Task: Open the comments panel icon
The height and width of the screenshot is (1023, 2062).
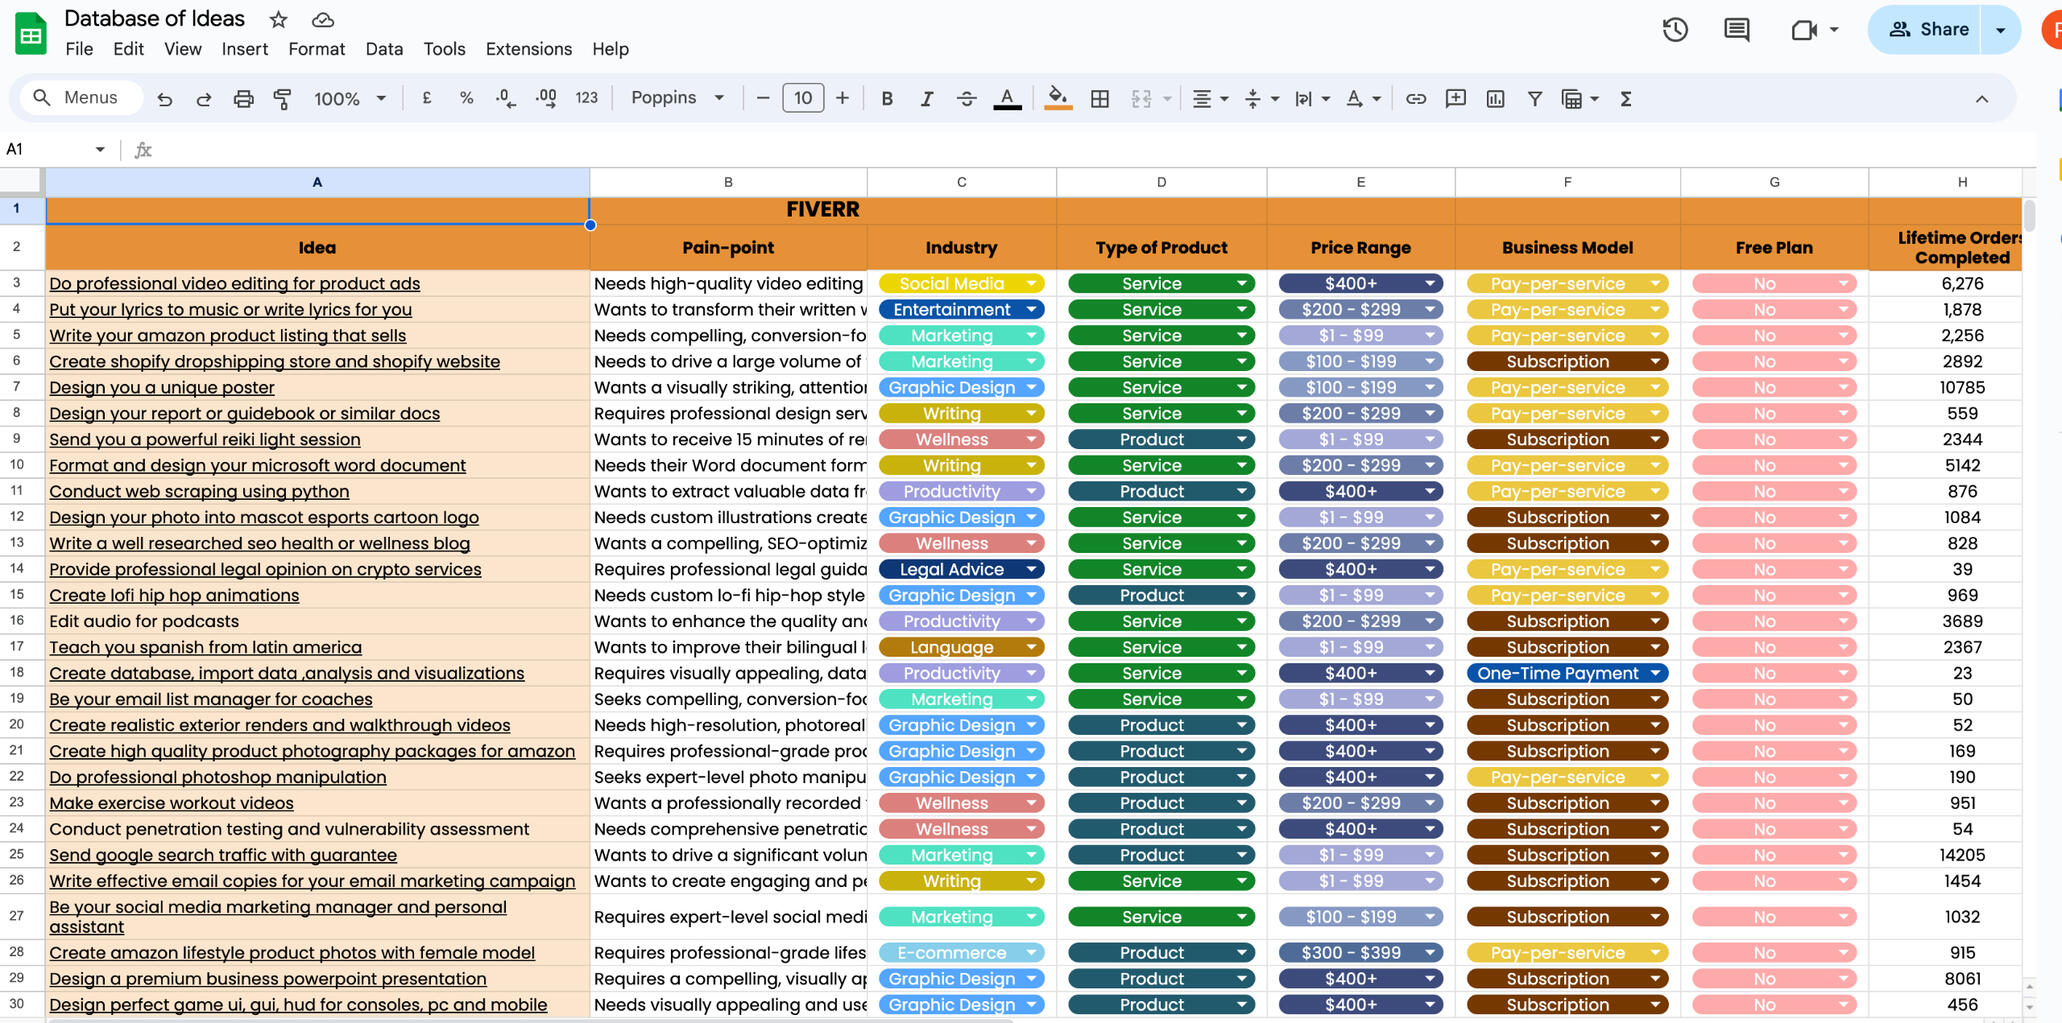Action: tap(1737, 30)
